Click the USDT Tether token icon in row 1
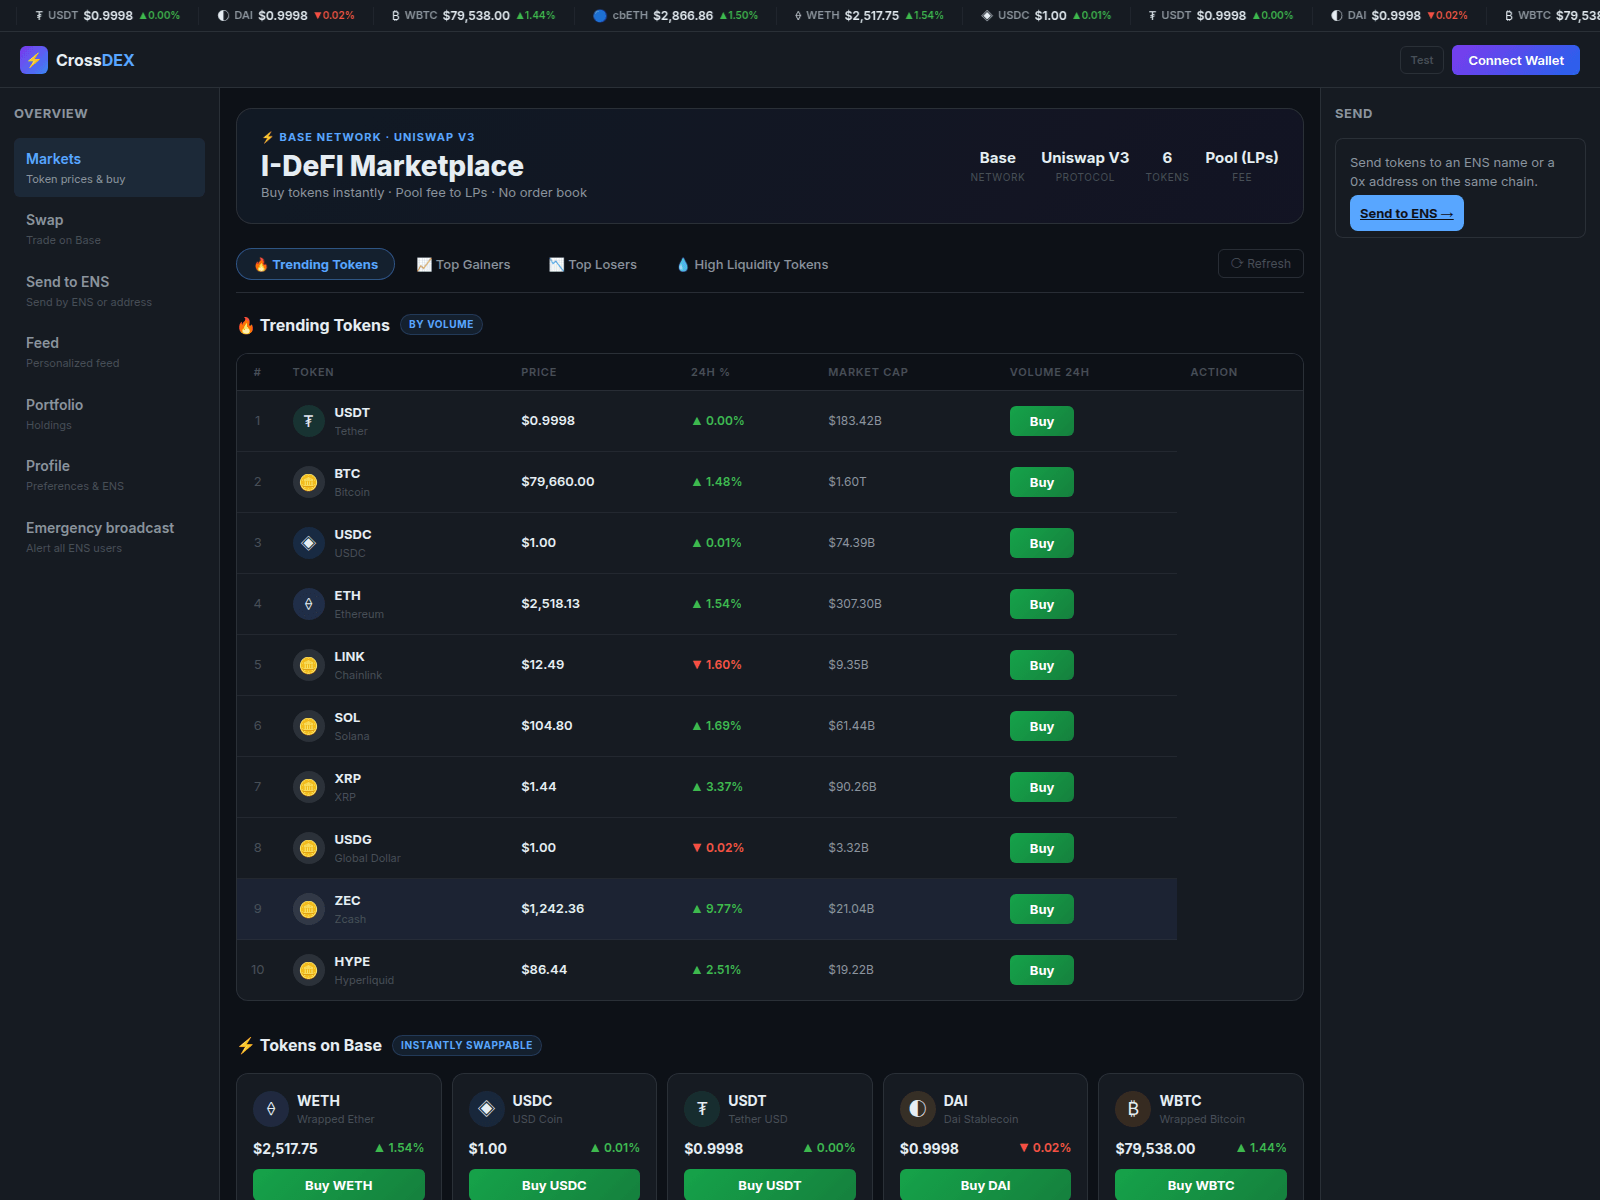1600x1200 pixels. 309,421
